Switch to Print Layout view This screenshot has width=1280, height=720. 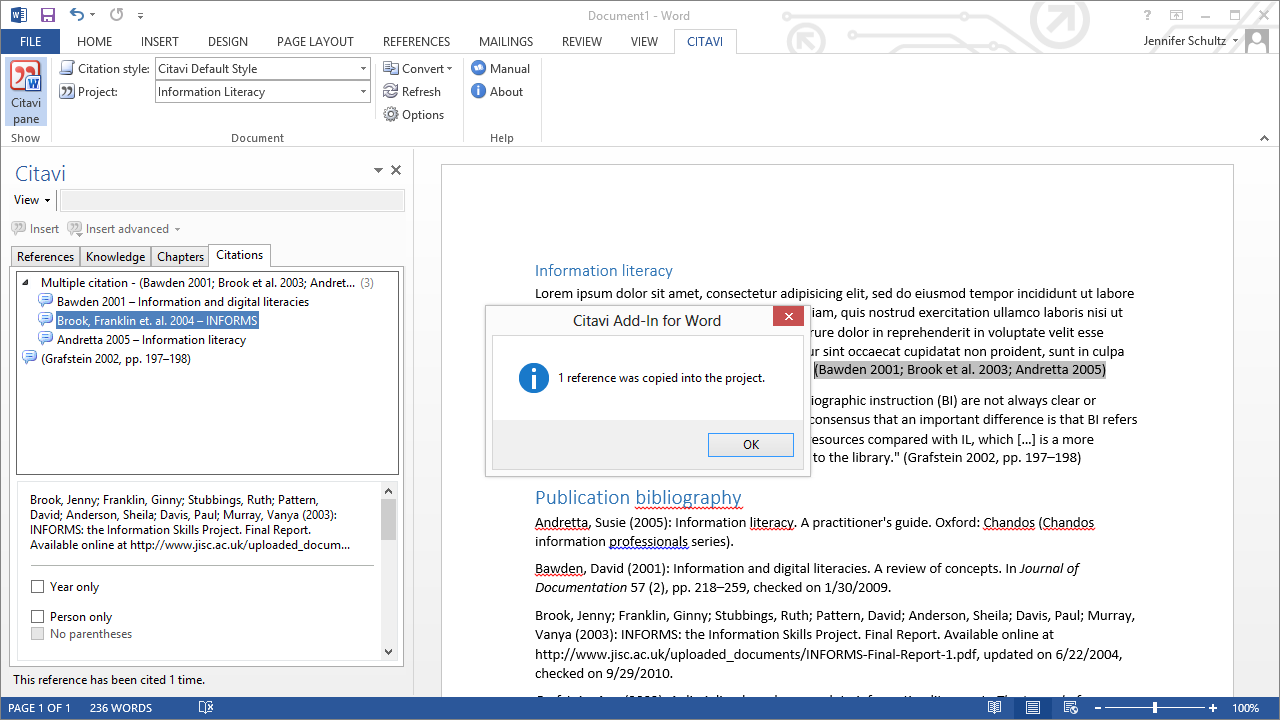(x=1032, y=708)
